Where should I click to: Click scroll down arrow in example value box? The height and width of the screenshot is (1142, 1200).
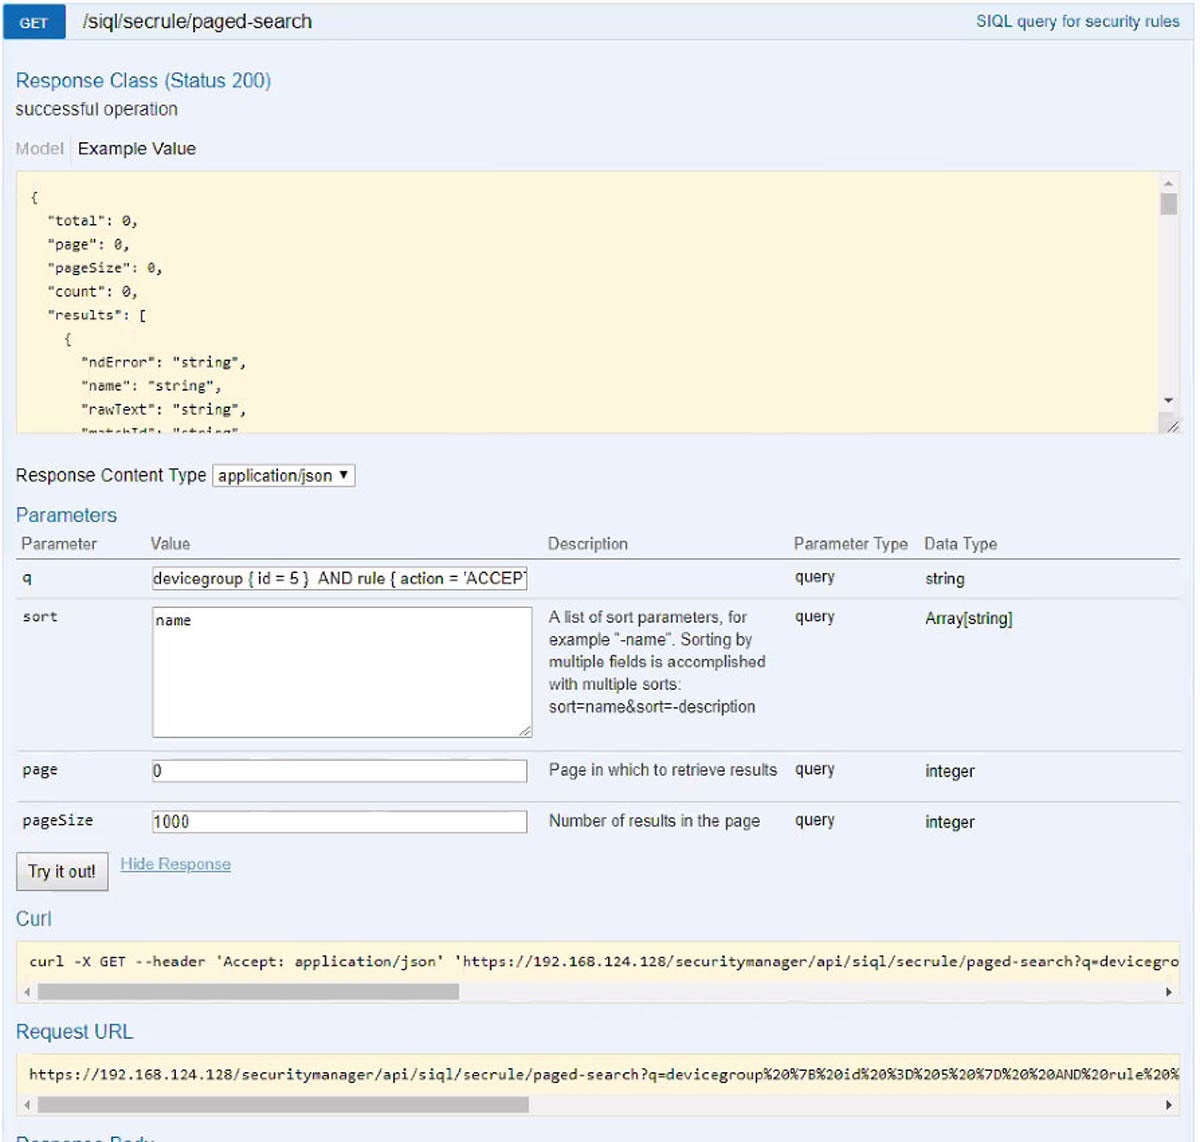click(x=1168, y=401)
